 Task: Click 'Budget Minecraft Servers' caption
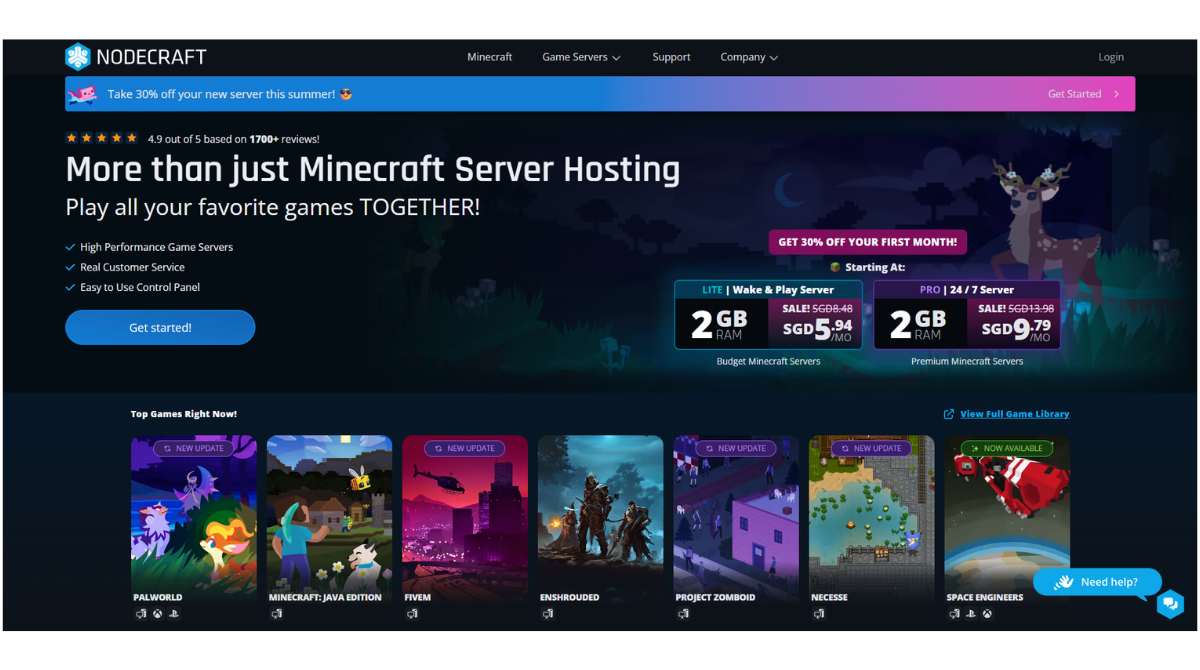click(768, 361)
